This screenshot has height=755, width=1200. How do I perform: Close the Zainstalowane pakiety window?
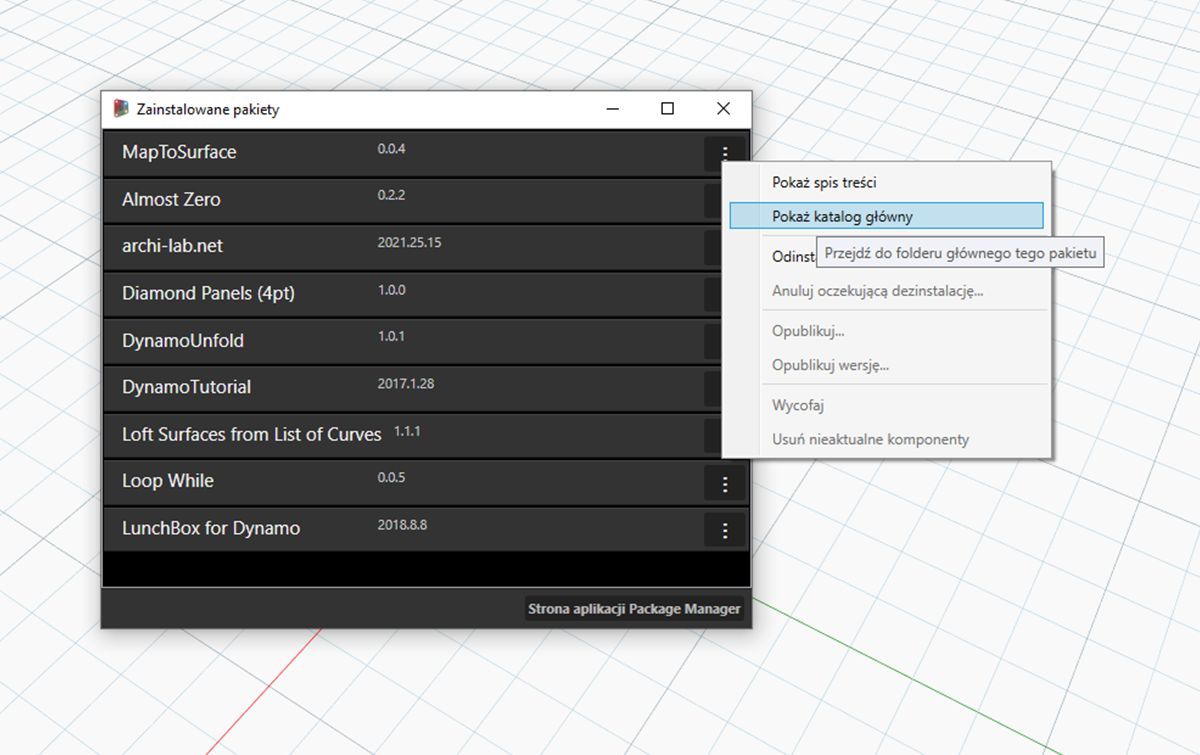723,109
